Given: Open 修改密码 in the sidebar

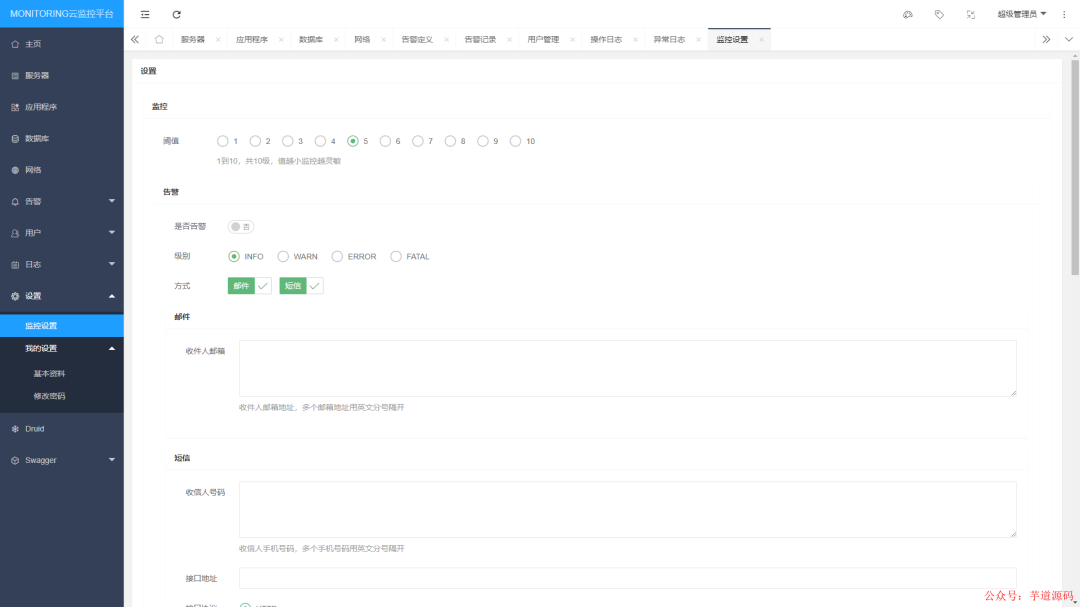Looking at the screenshot, I should tap(62, 396).
